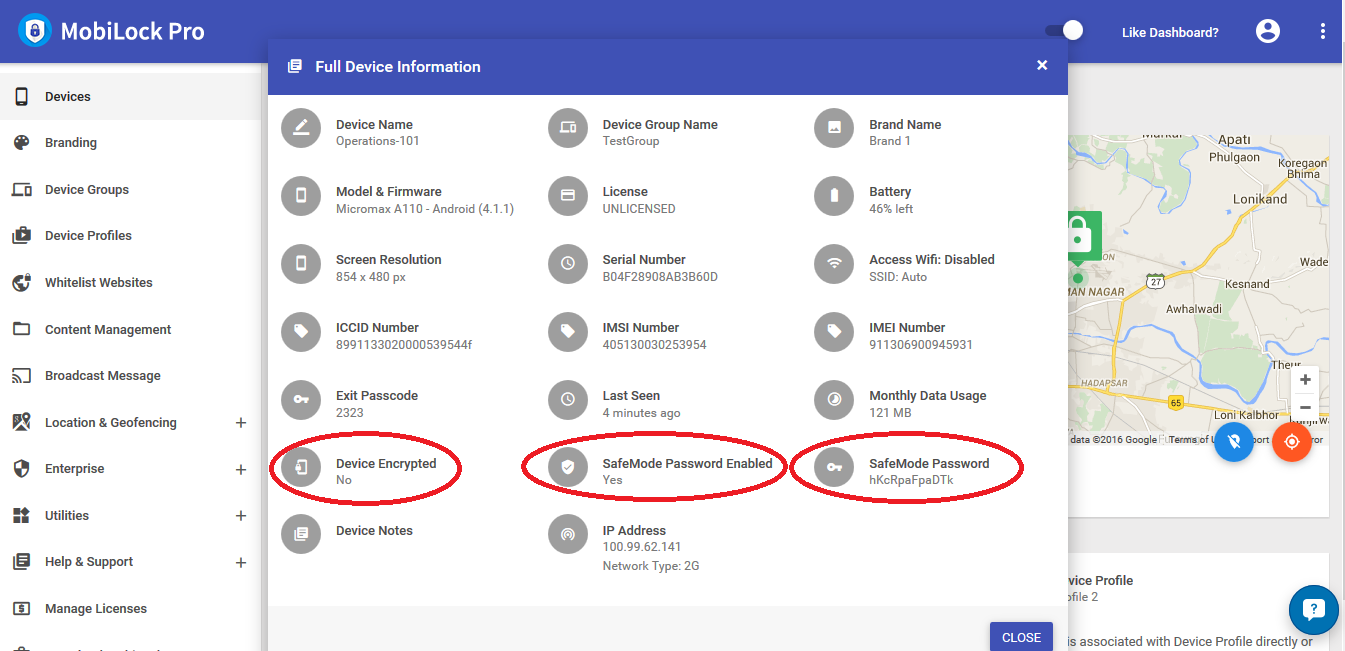Viewport: 1345px width, 651px height.
Task: Open the user account profile icon
Action: click(1268, 31)
